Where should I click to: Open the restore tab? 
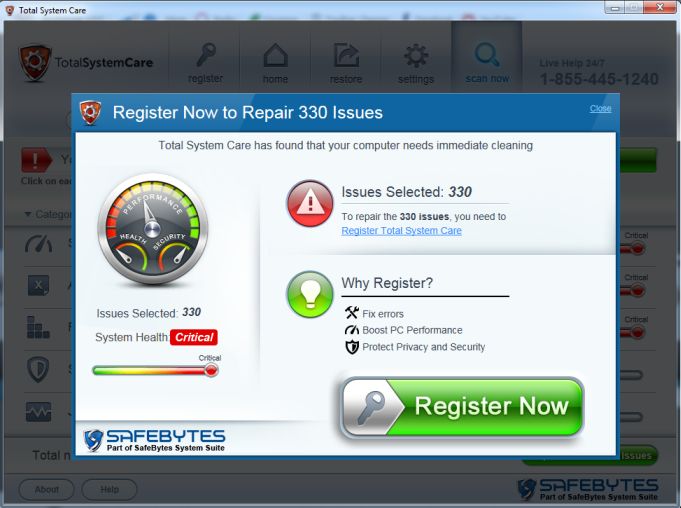(x=346, y=63)
